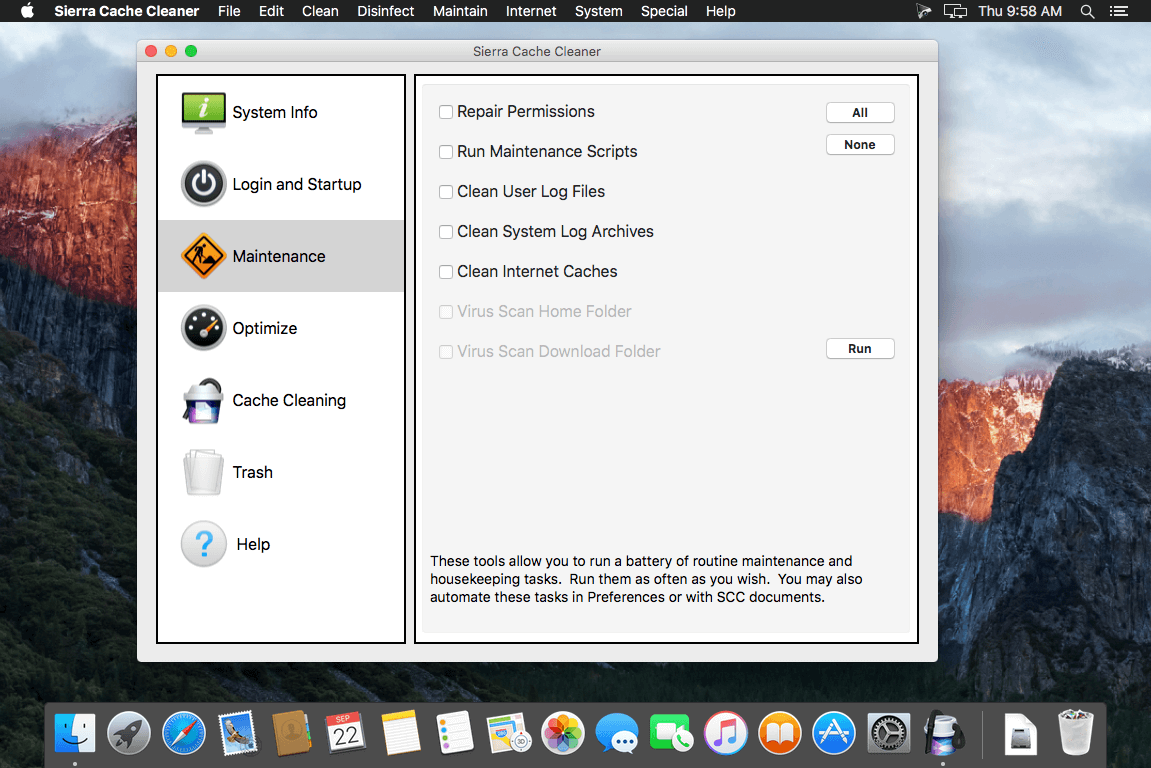Open Photos pinwheel in the Dock
1151x768 pixels.
click(x=562, y=733)
